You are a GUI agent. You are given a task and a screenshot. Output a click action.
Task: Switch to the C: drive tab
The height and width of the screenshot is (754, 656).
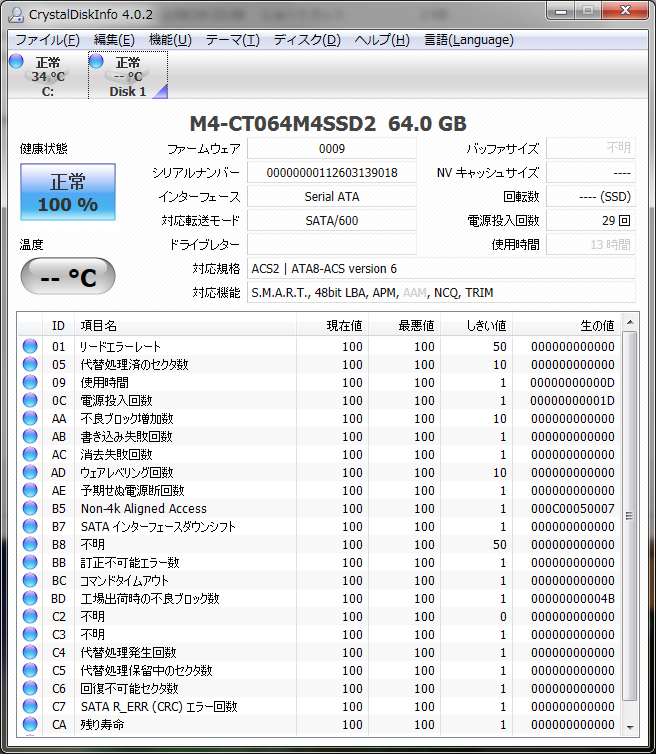click(47, 75)
